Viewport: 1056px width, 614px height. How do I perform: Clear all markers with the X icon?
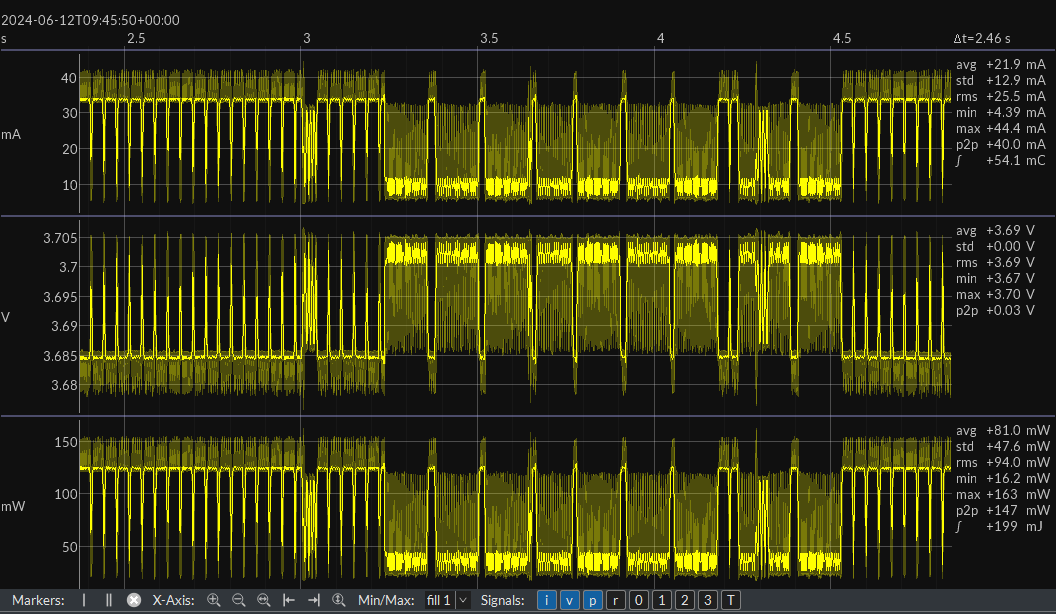pos(134,600)
